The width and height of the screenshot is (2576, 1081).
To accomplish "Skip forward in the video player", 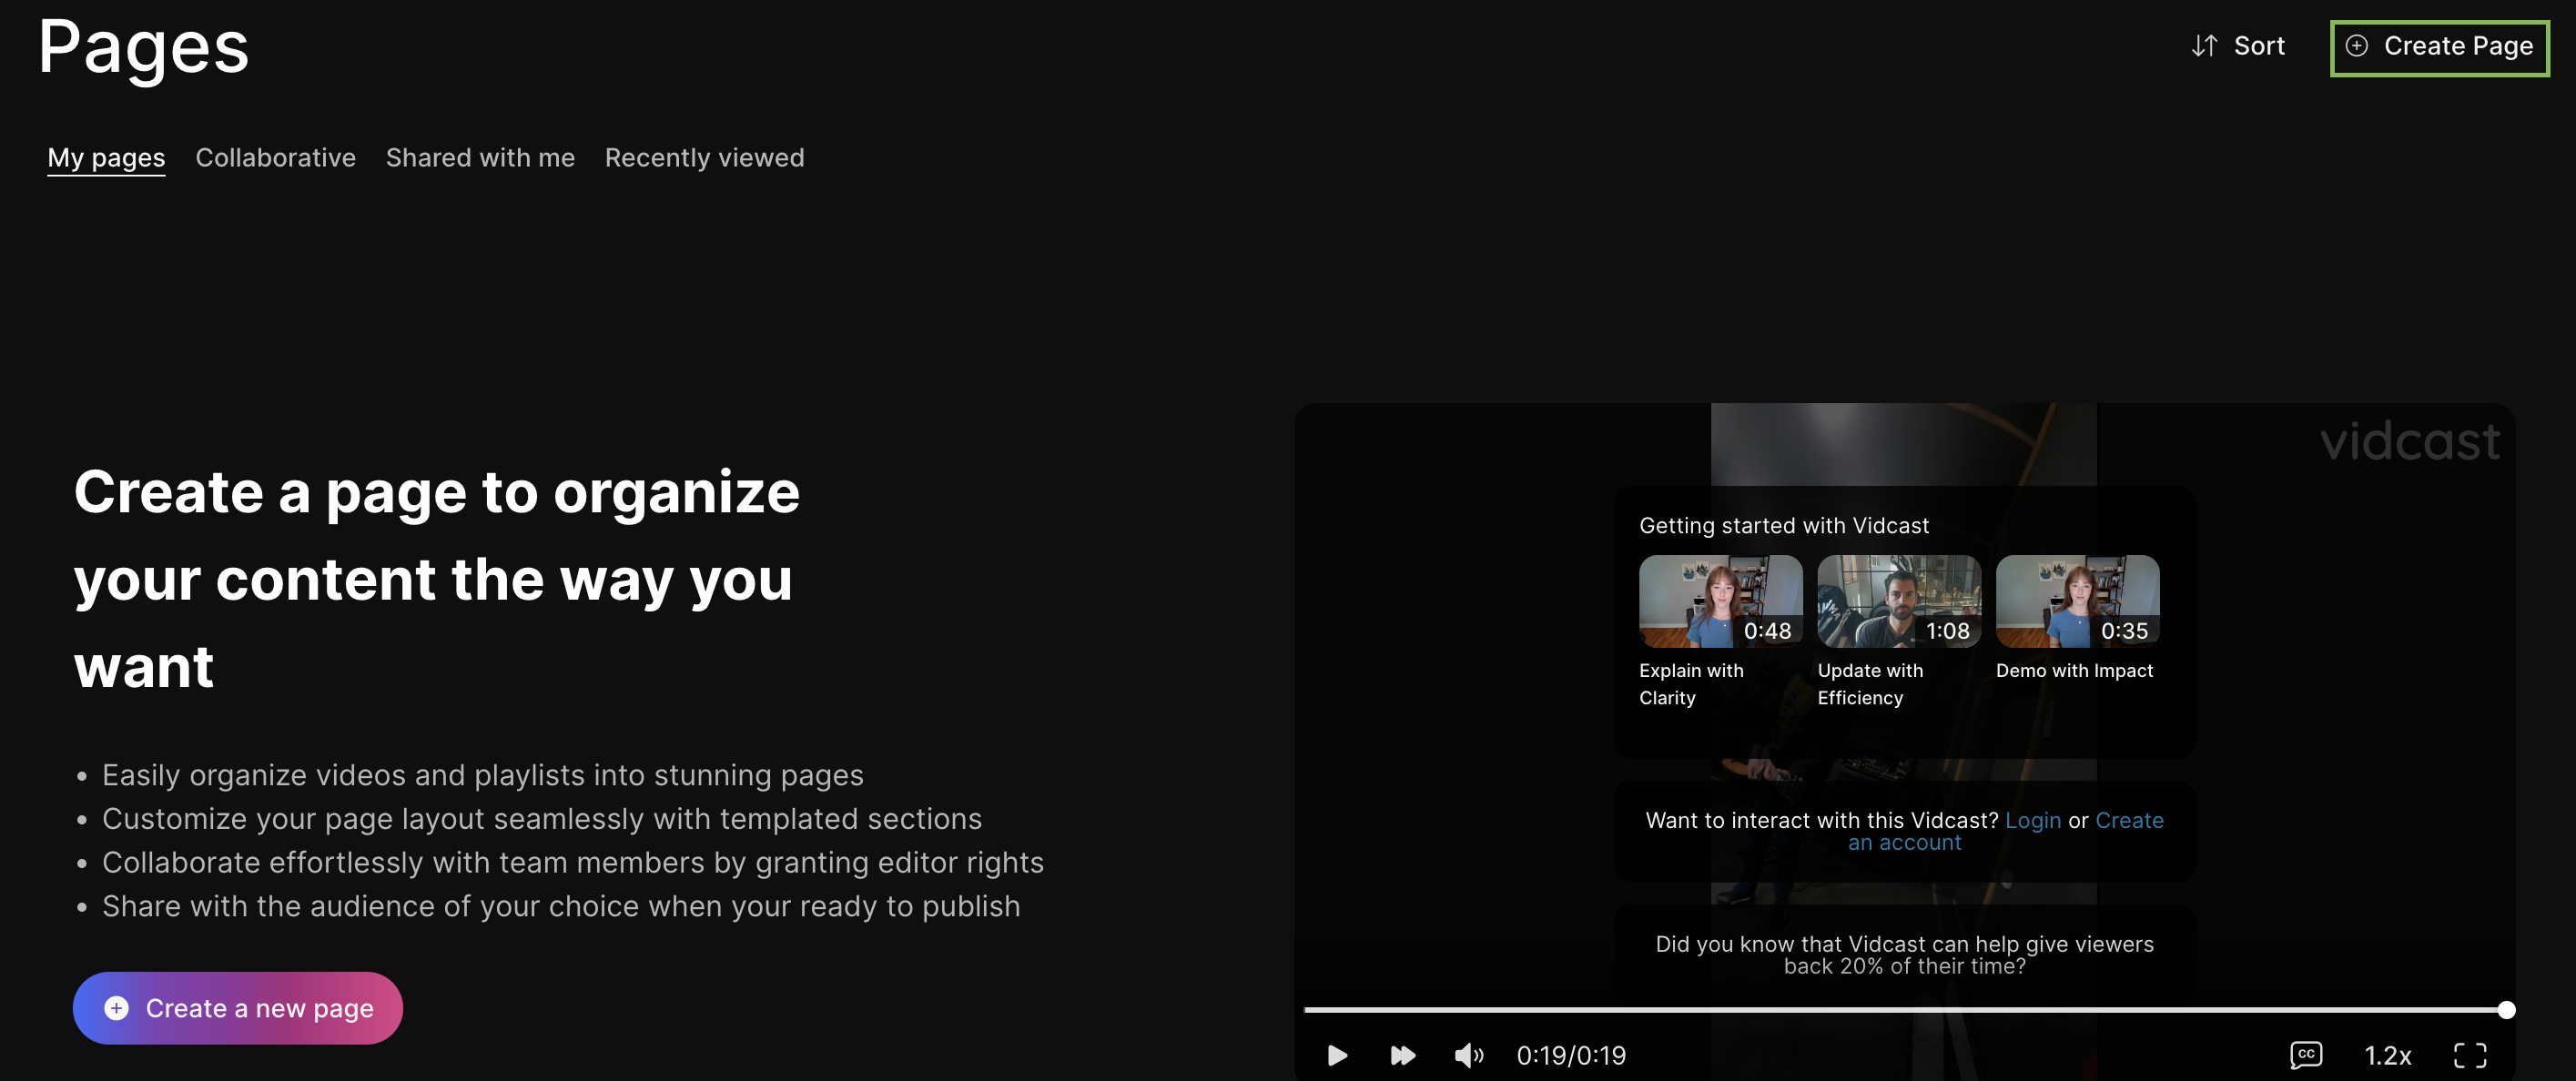I will tap(1403, 1055).
